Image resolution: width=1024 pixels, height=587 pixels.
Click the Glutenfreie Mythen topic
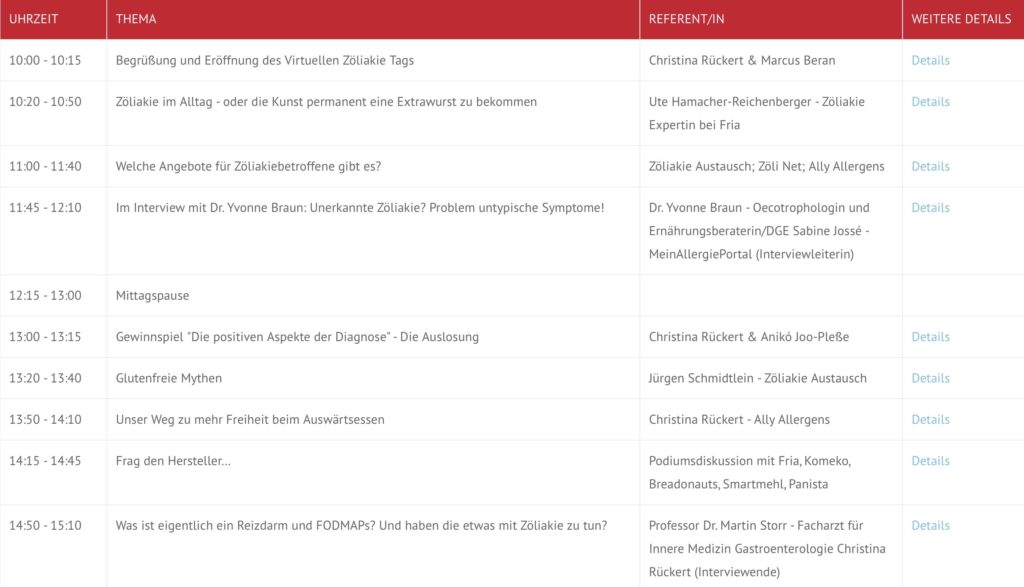pyautogui.click(x=168, y=377)
